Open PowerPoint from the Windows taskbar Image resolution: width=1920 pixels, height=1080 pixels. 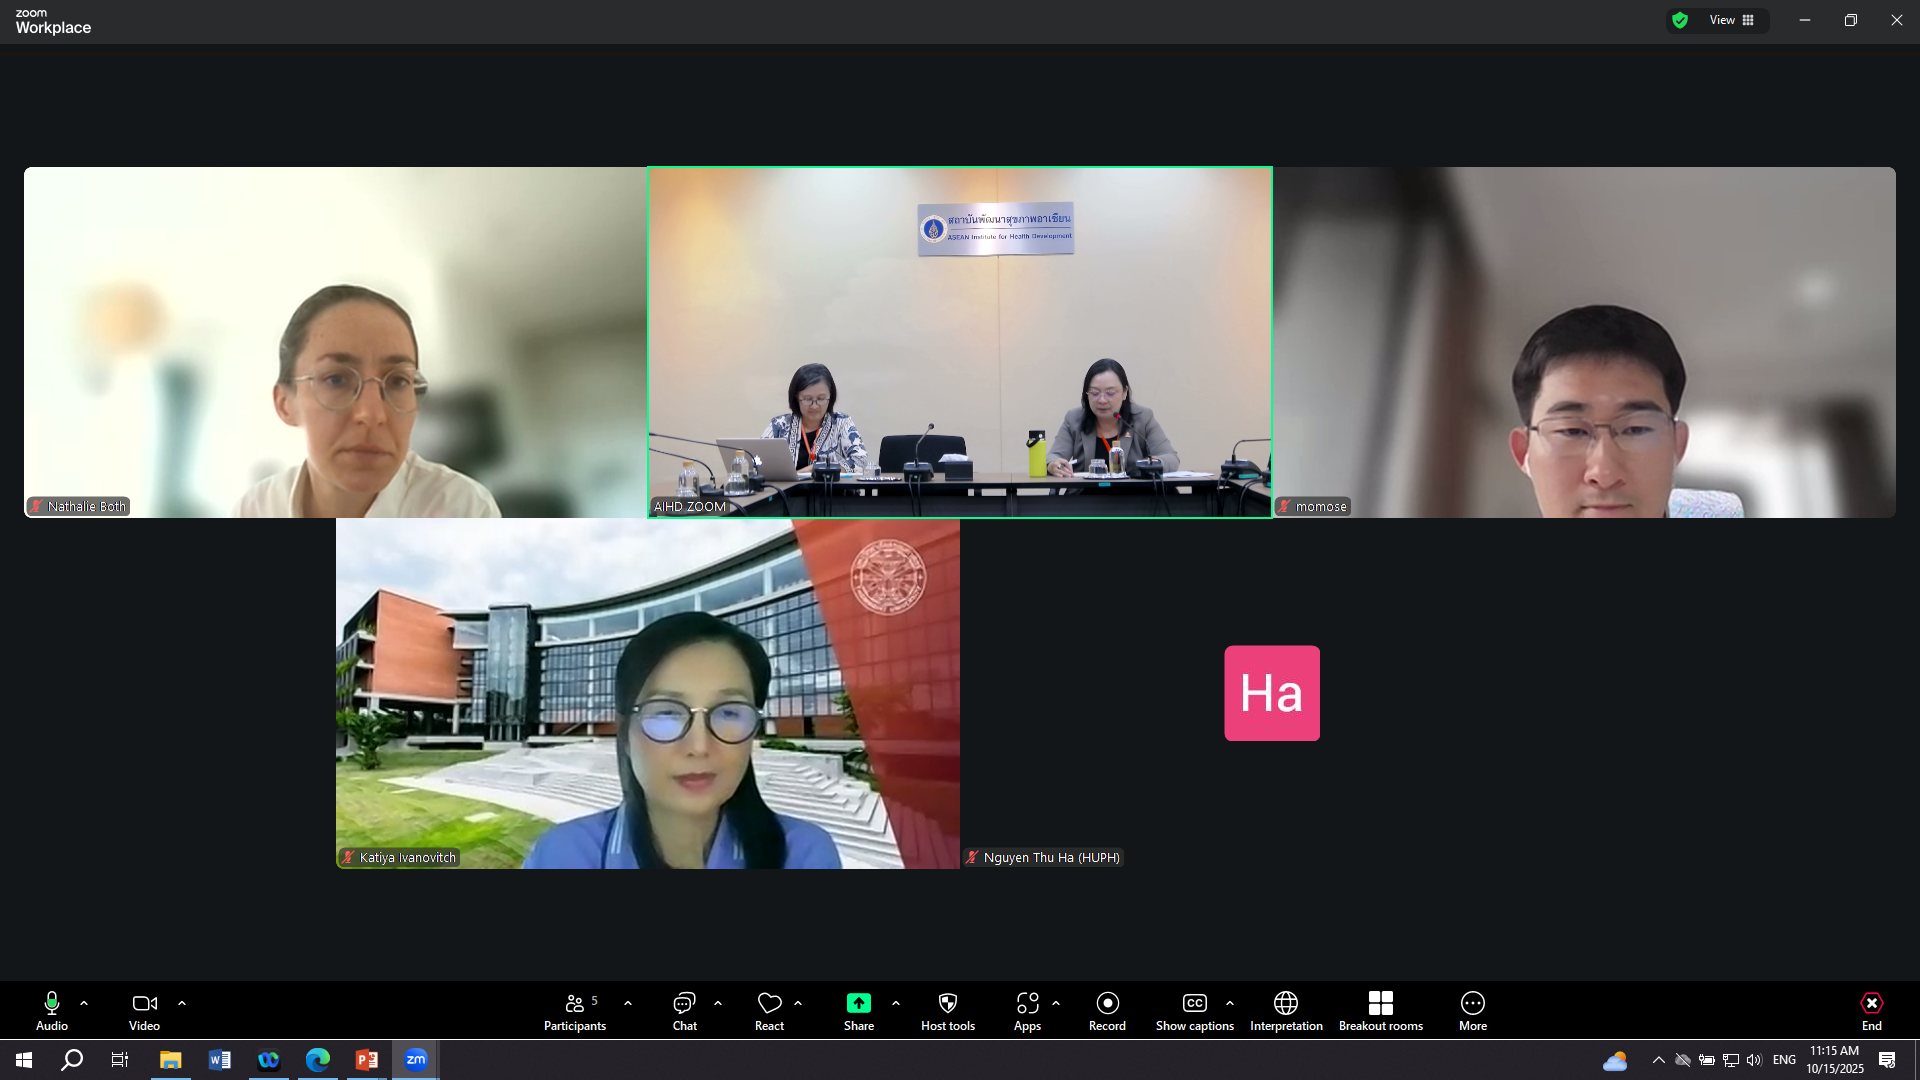tap(367, 1060)
